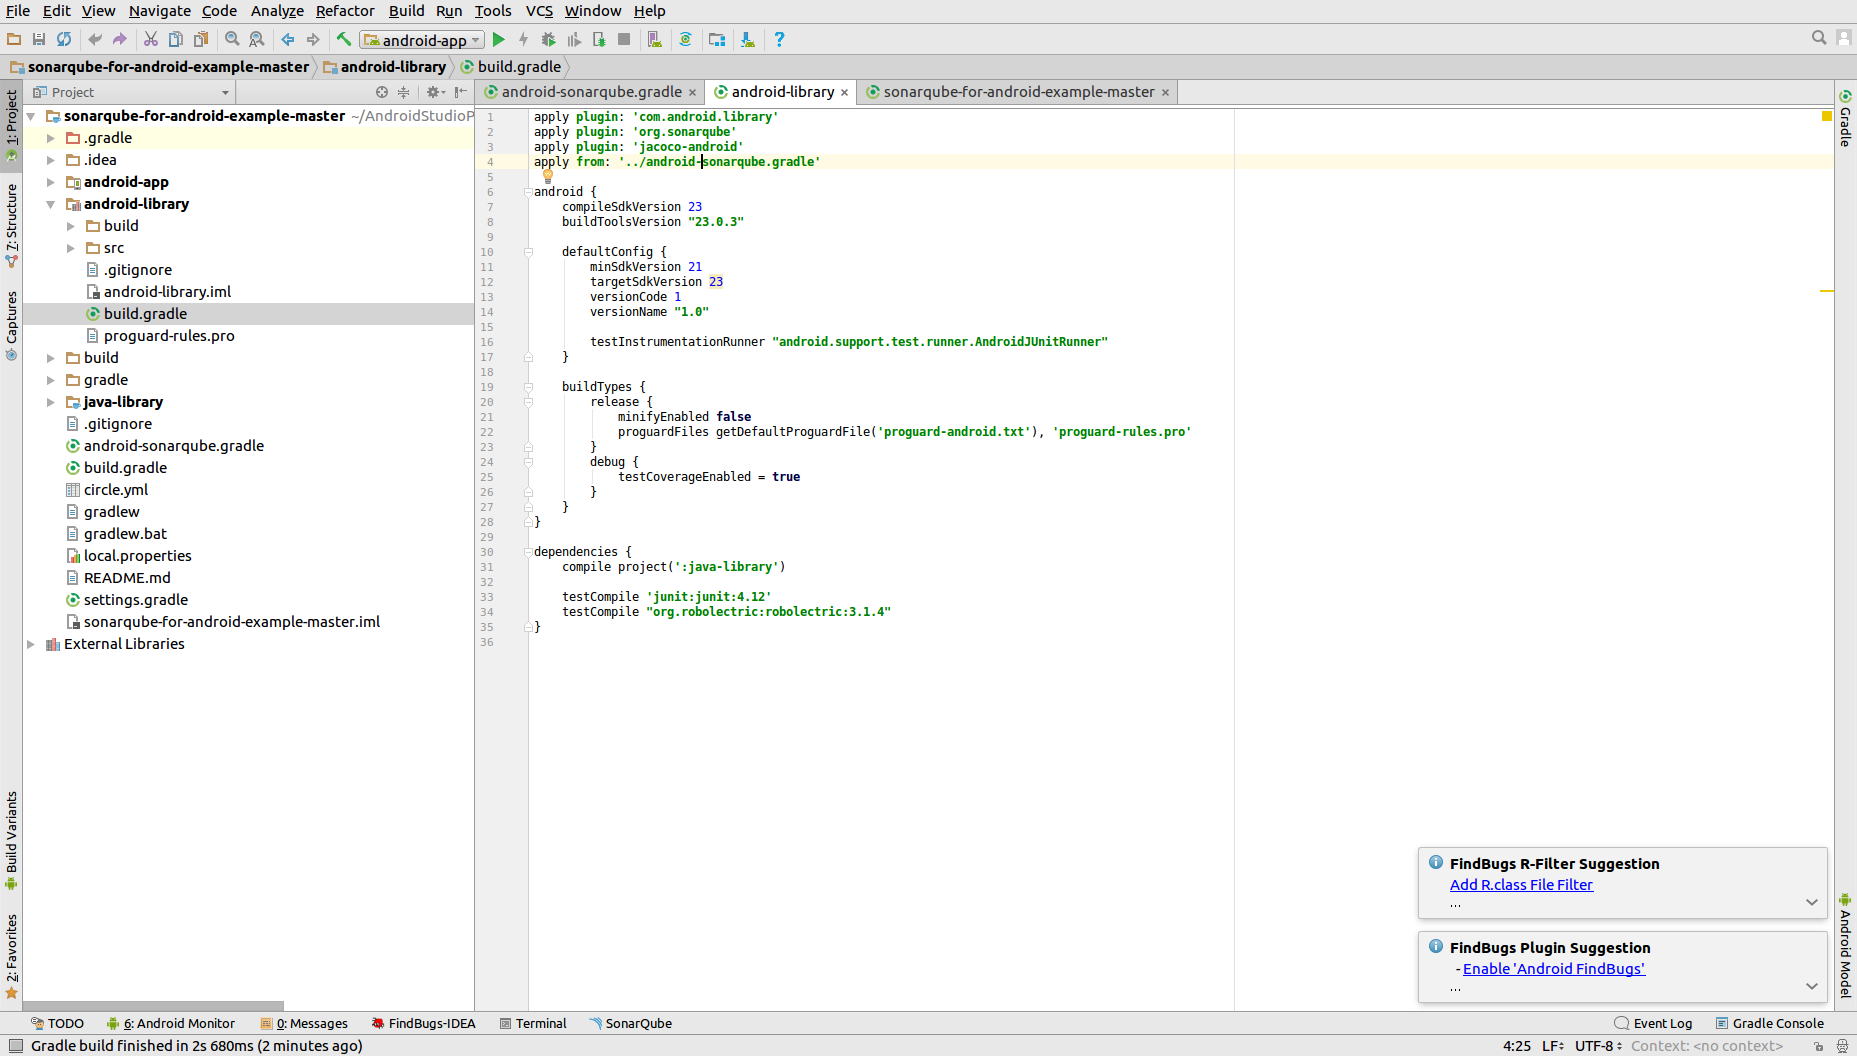Click the Search Everywhere magnifier icon

[1819, 38]
